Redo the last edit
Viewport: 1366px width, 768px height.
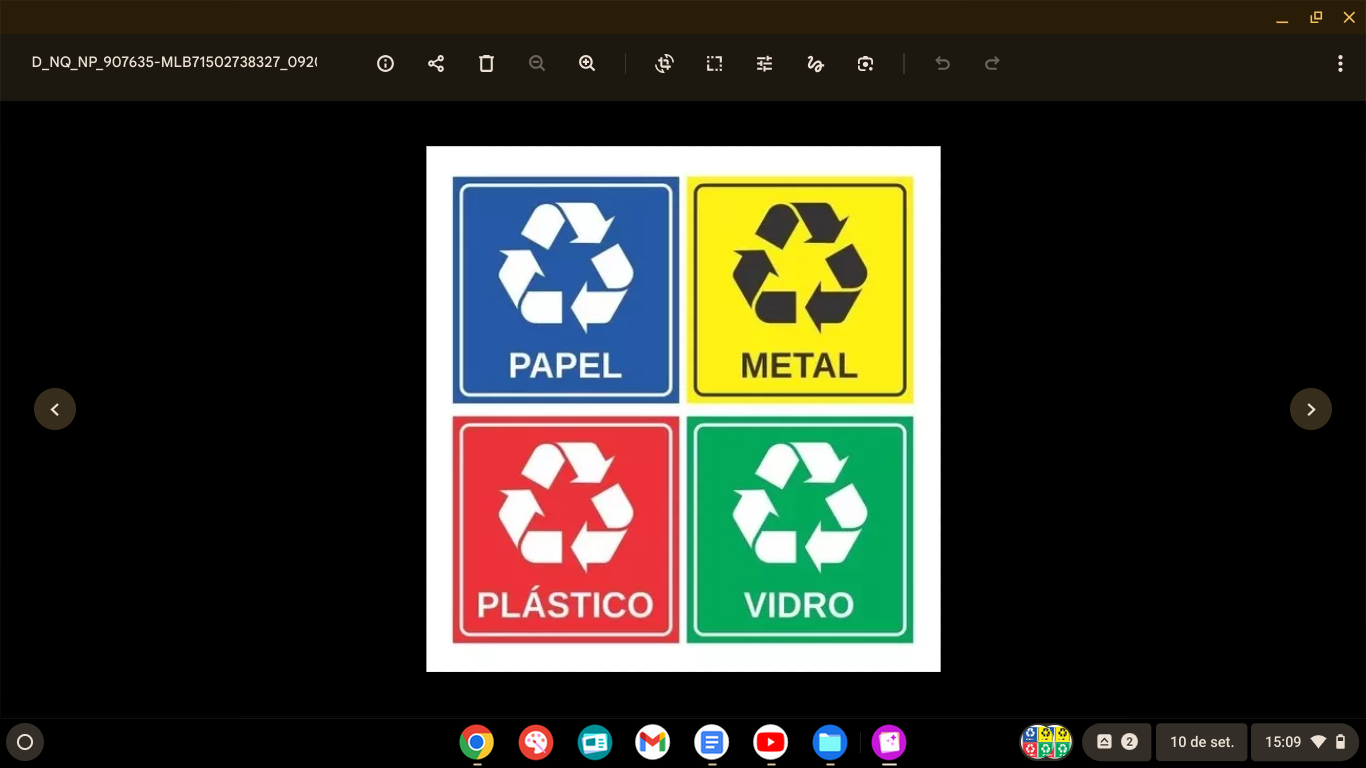pos(992,64)
